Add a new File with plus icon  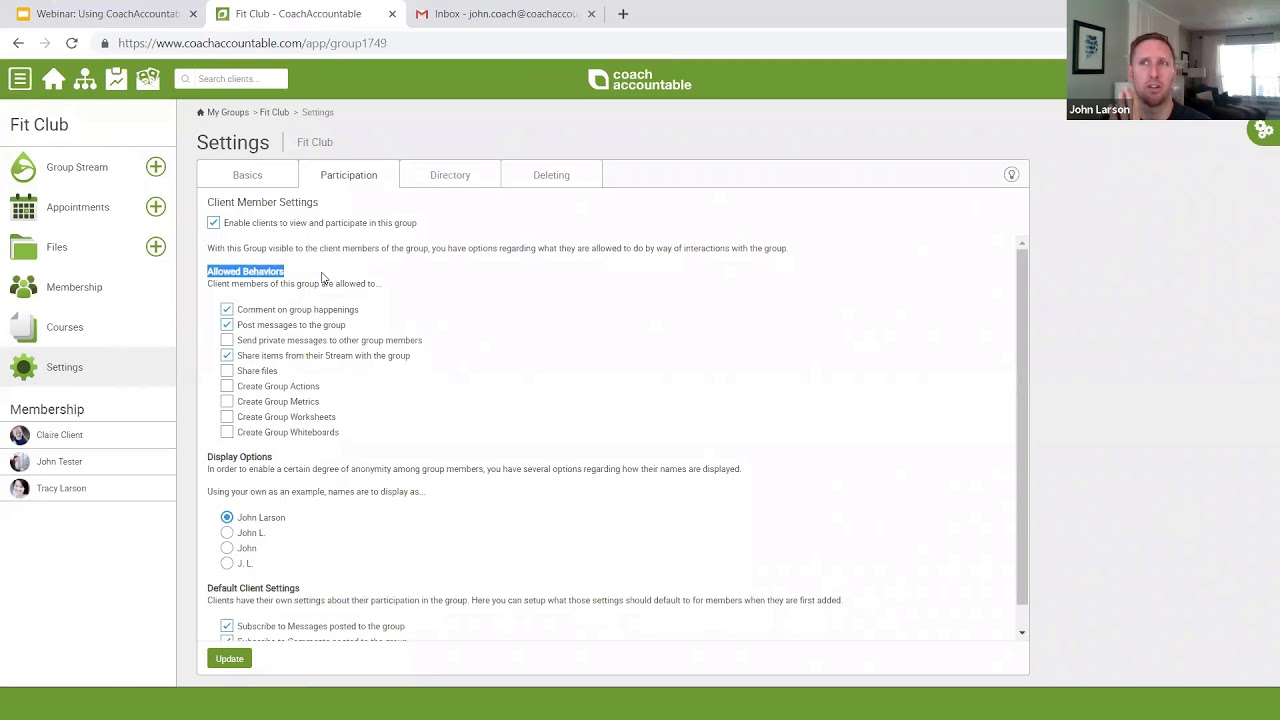[155, 247]
